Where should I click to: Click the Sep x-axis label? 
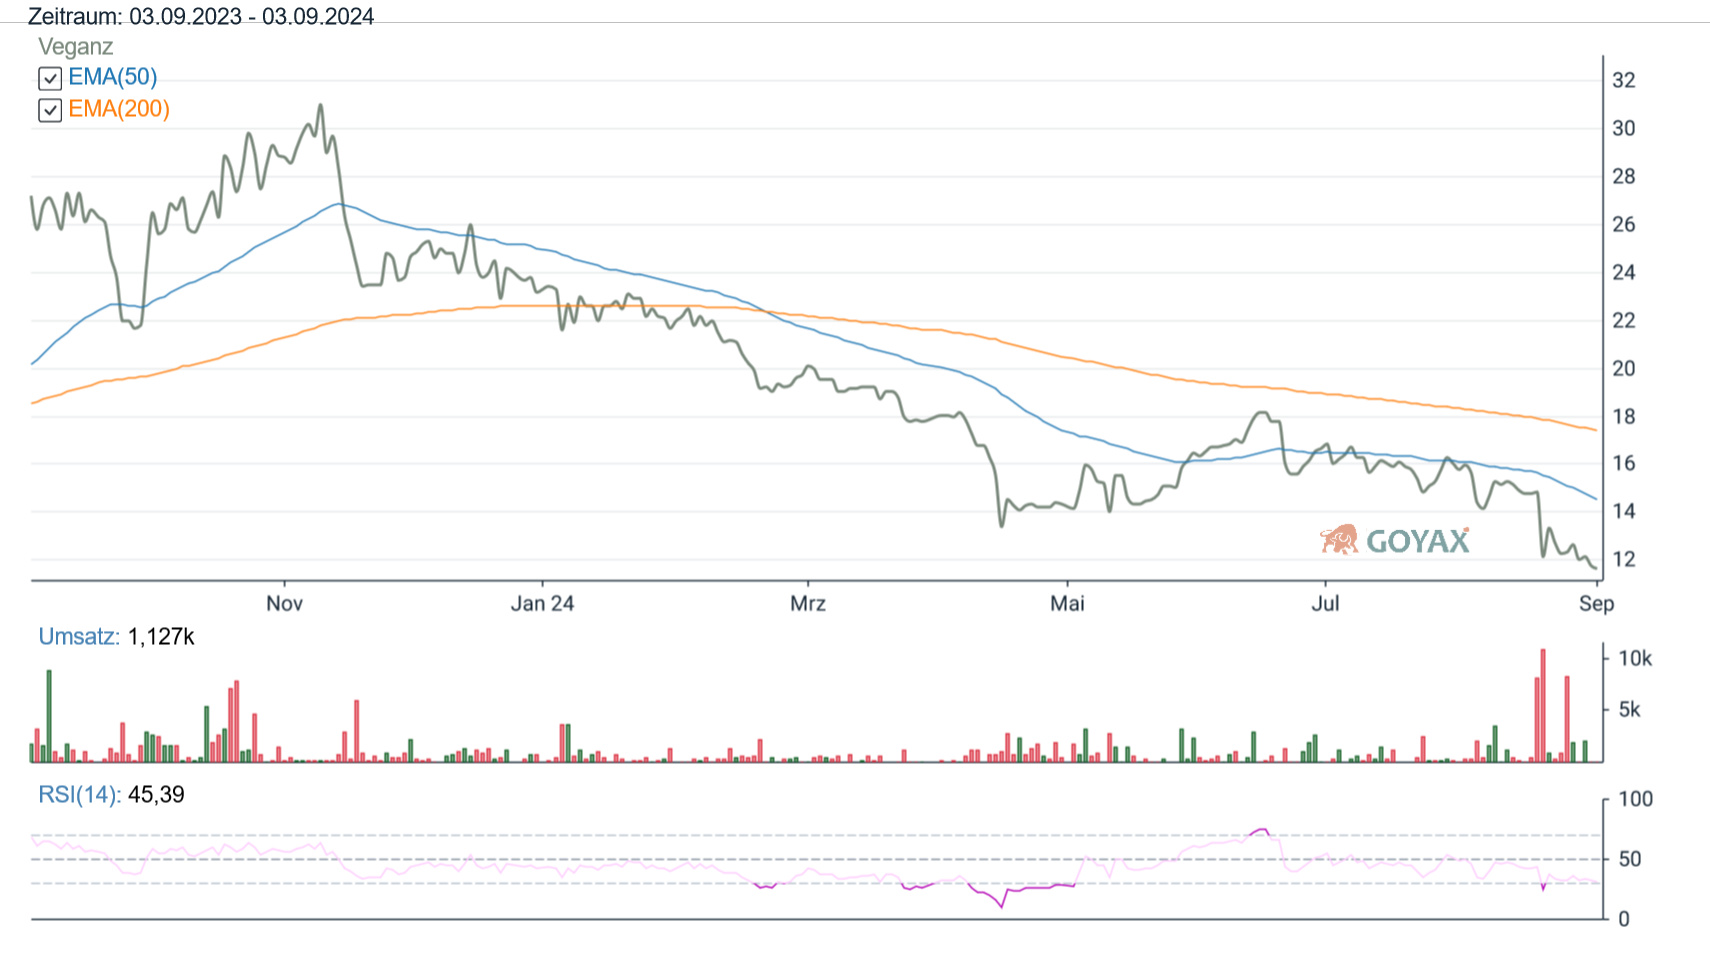click(x=1596, y=603)
